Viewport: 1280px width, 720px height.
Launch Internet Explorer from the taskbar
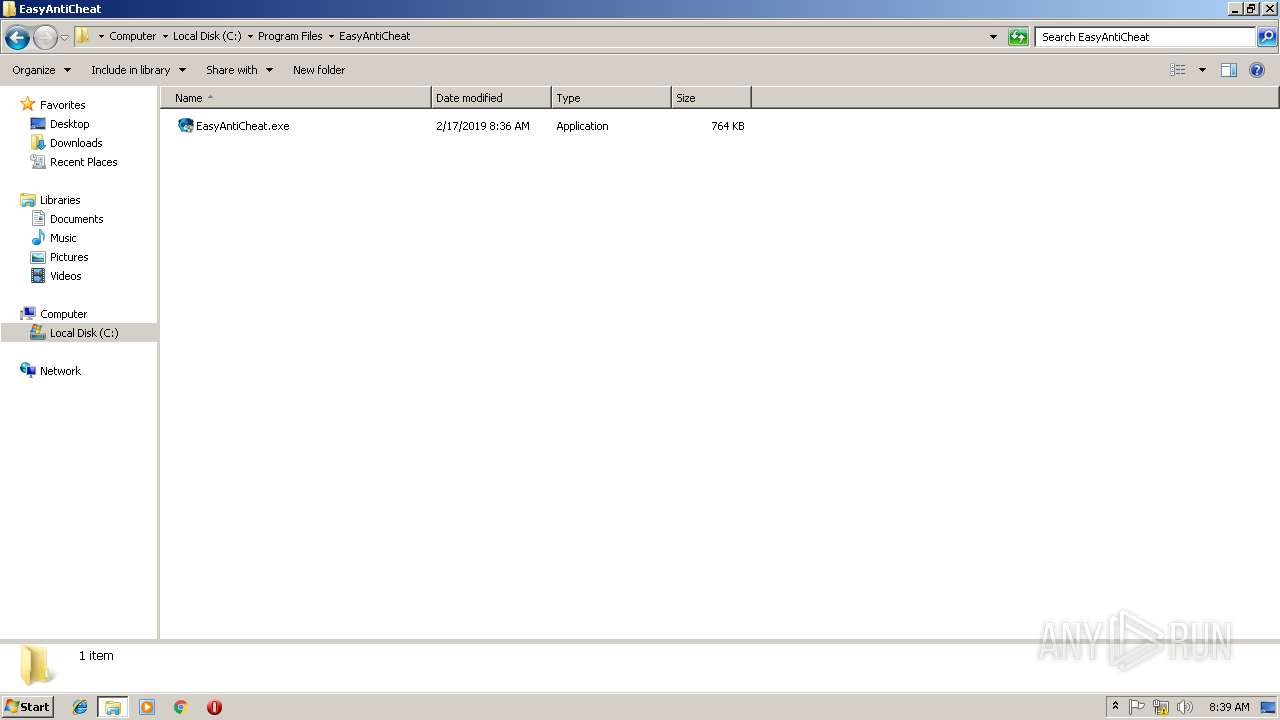pos(80,707)
